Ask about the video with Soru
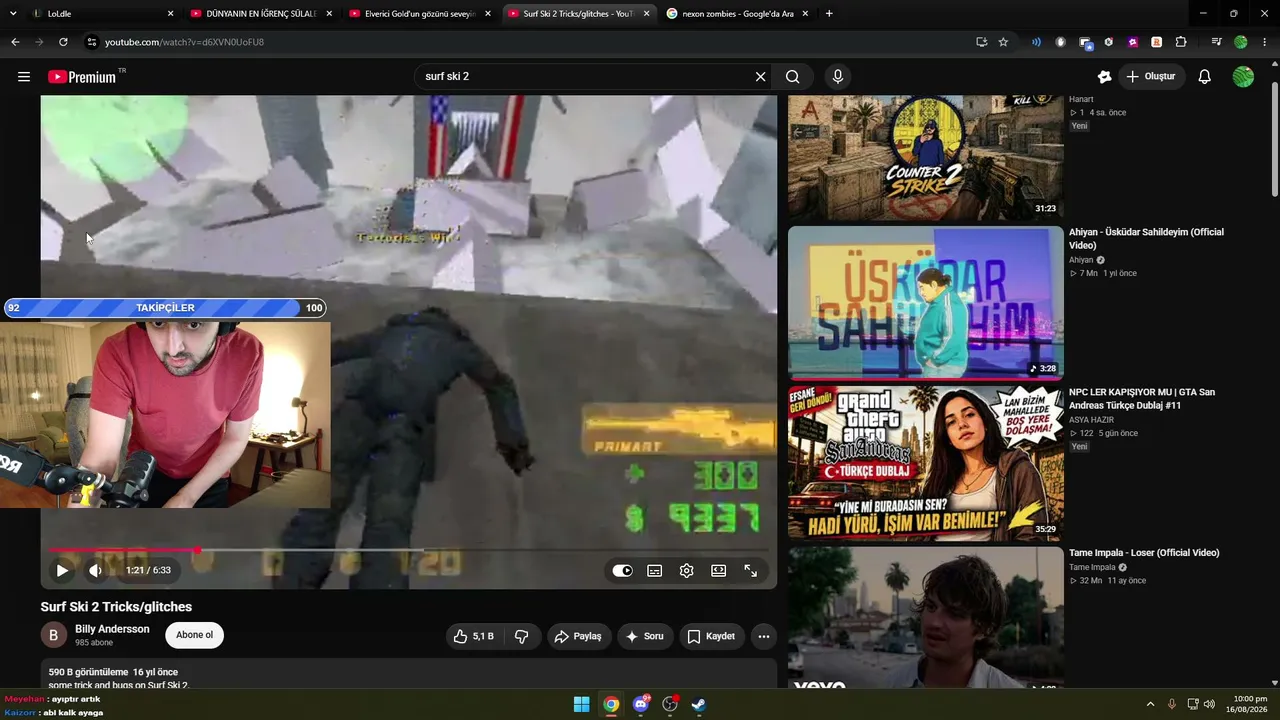Viewport: 1280px width, 720px height. [x=645, y=636]
